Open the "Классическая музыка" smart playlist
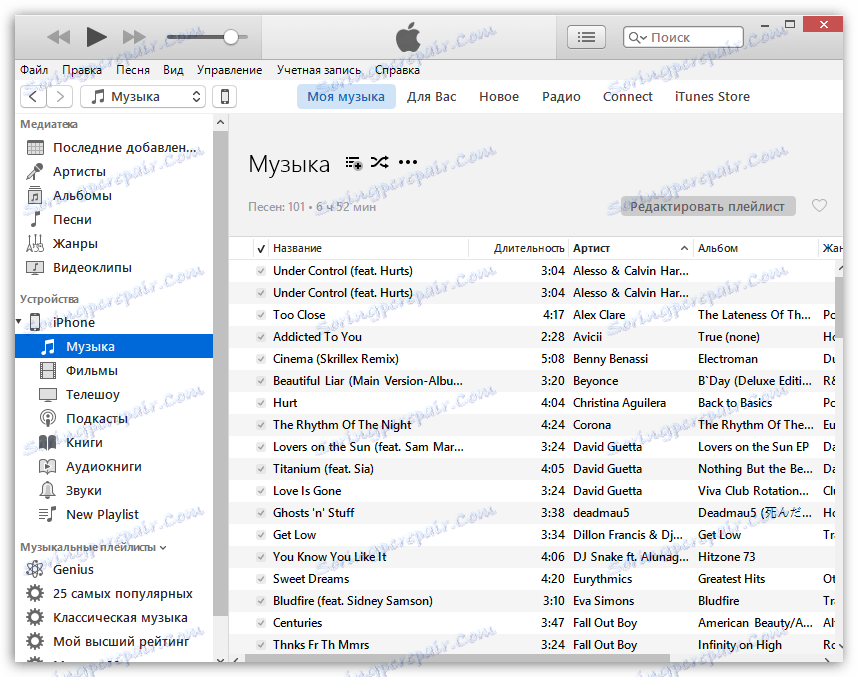The height and width of the screenshot is (677, 858). [x=114, y=618]
